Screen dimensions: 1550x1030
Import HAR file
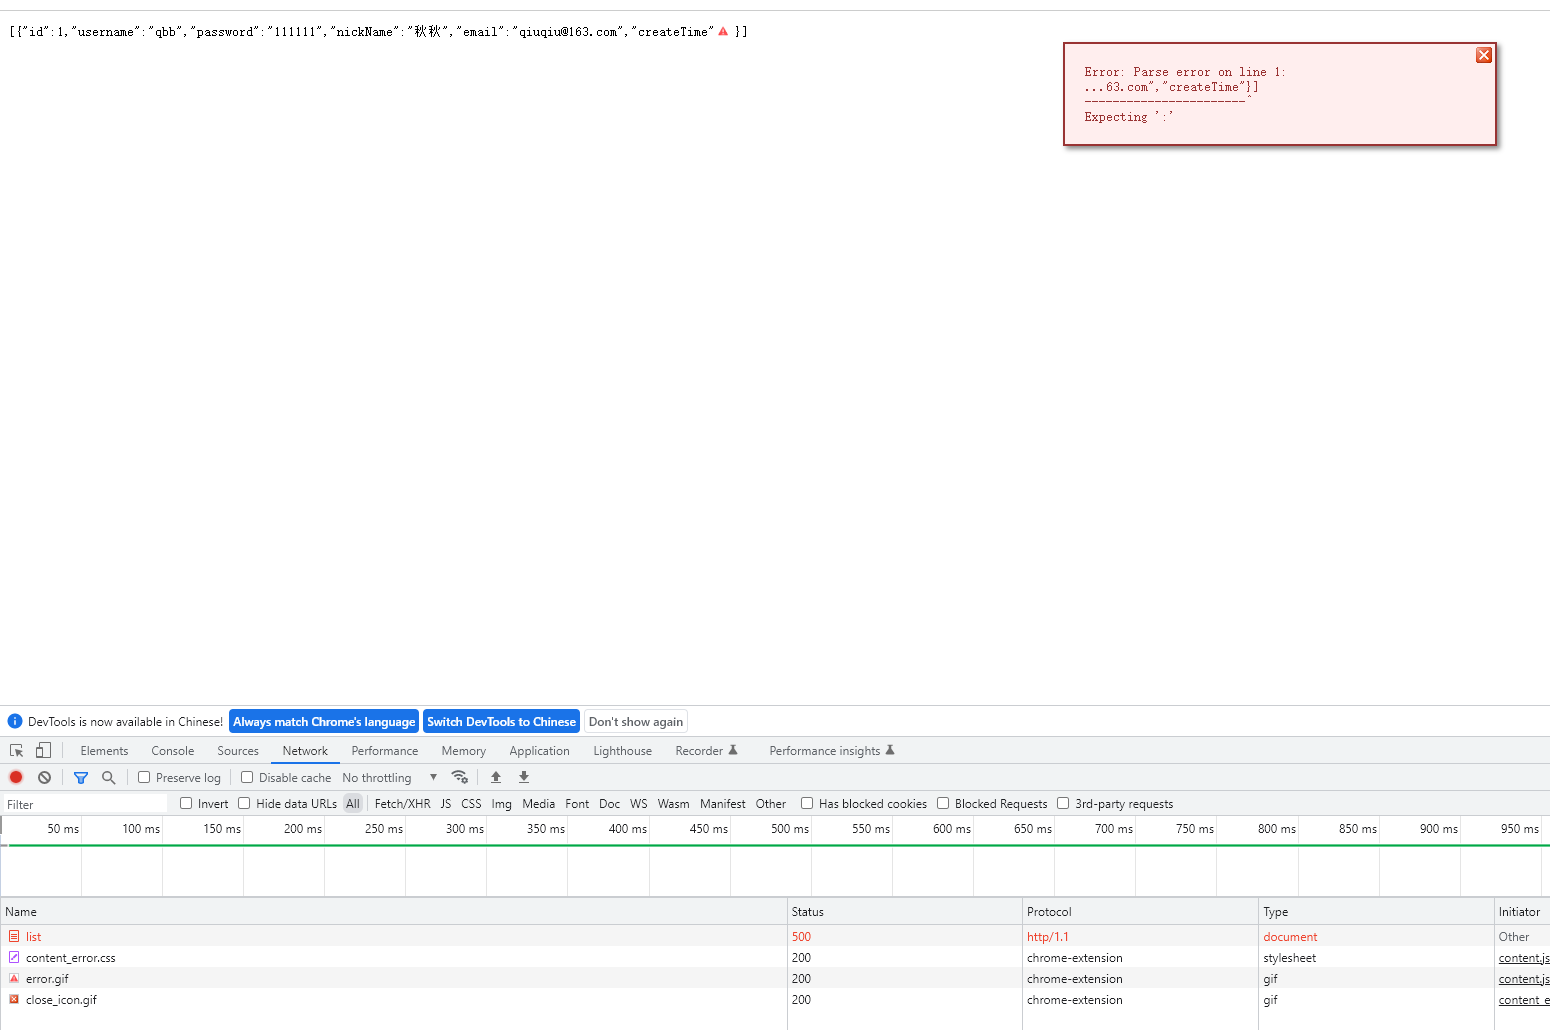496,777
